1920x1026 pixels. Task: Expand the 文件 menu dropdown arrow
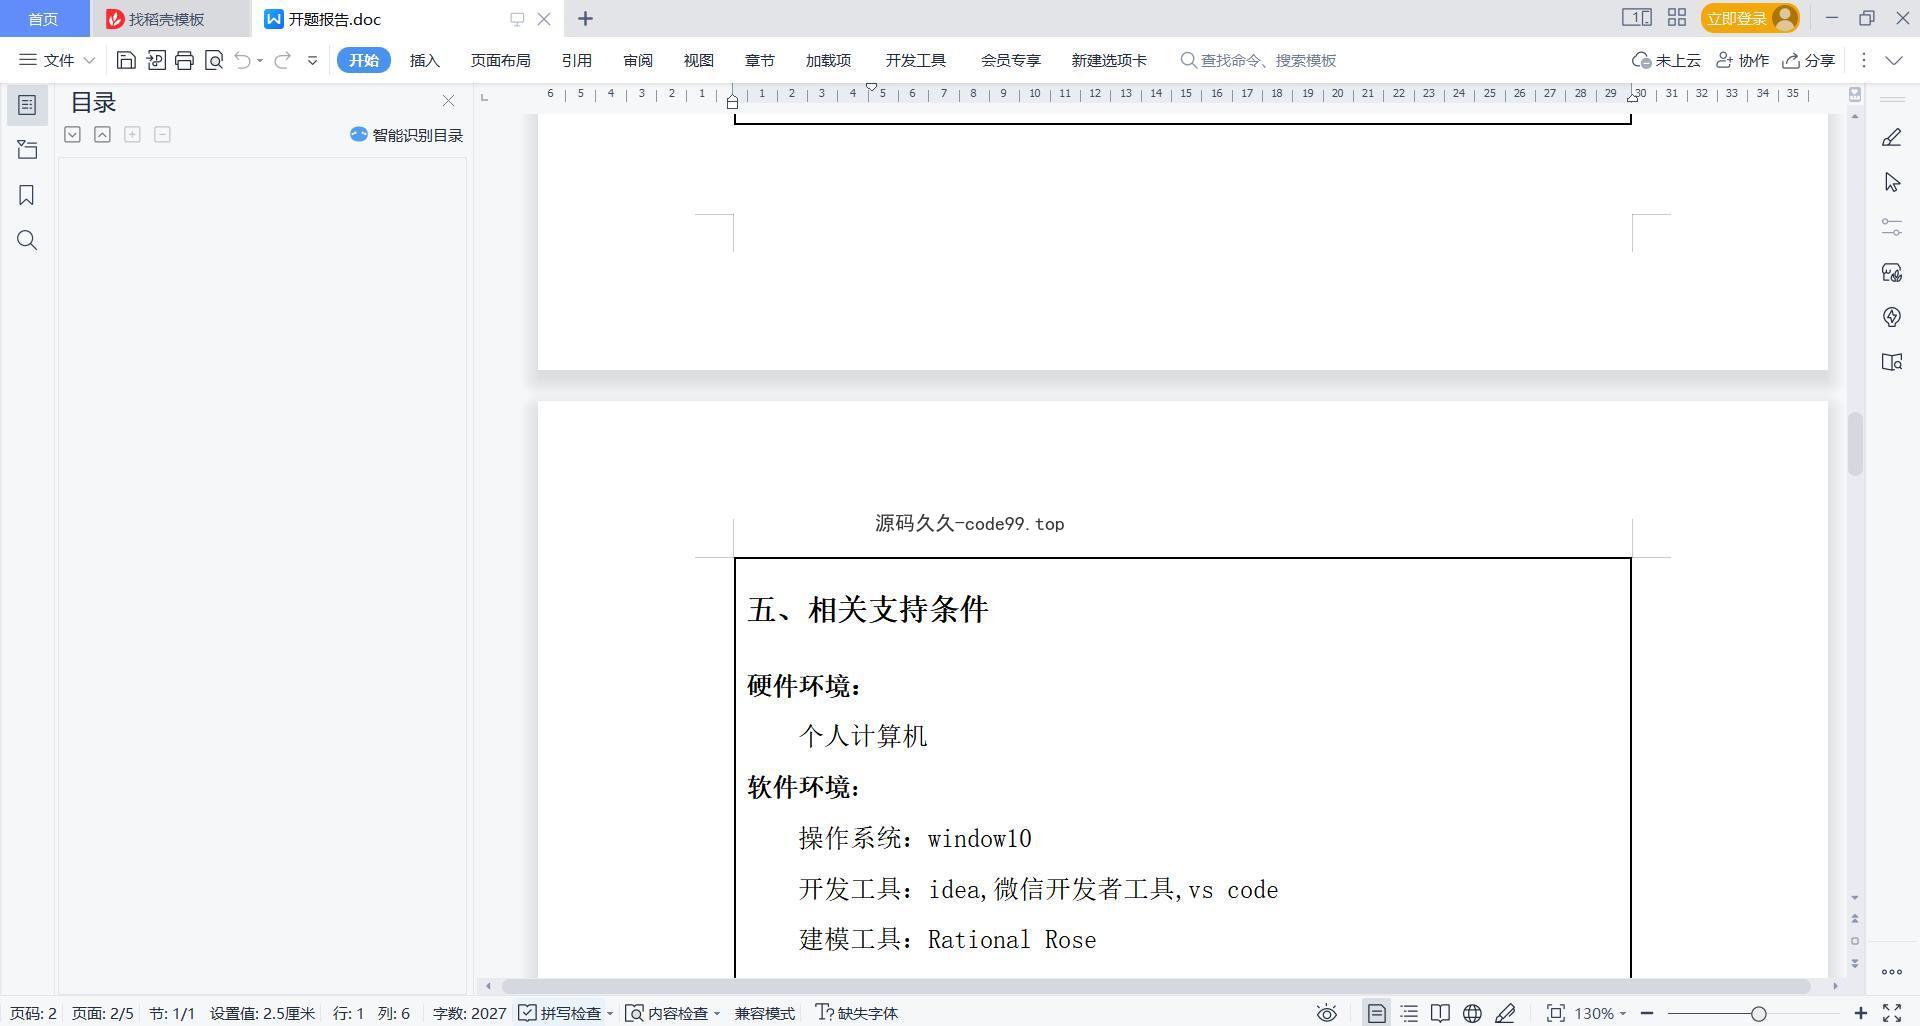tap(88, 60)
